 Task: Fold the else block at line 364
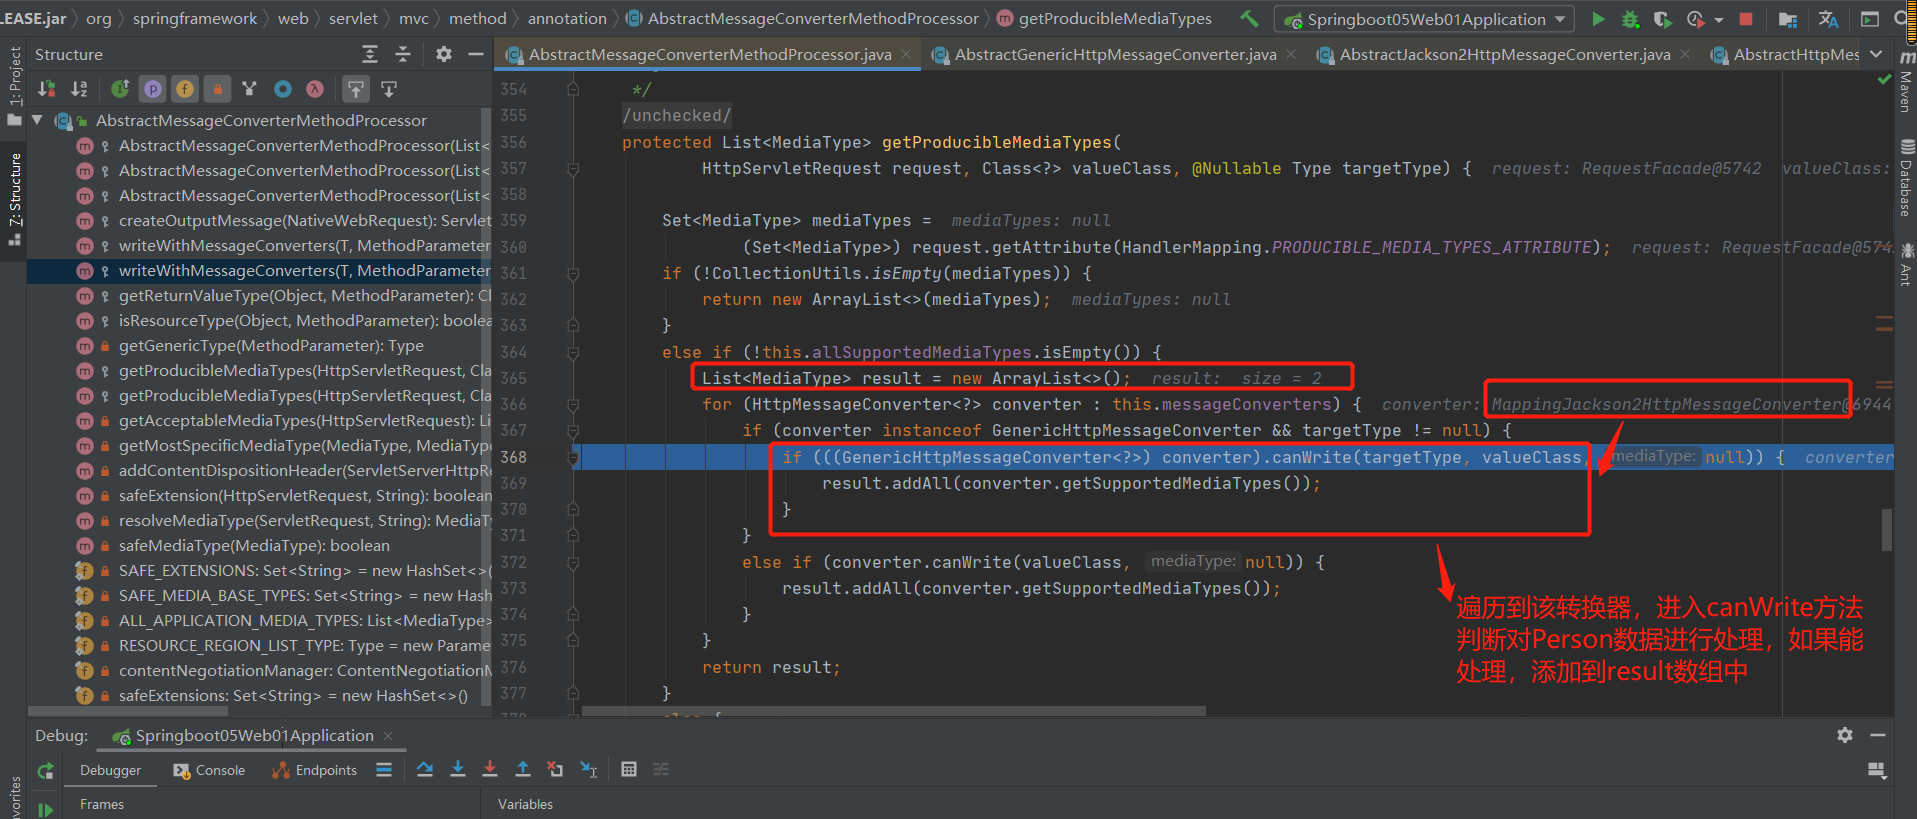pos(573,352)
